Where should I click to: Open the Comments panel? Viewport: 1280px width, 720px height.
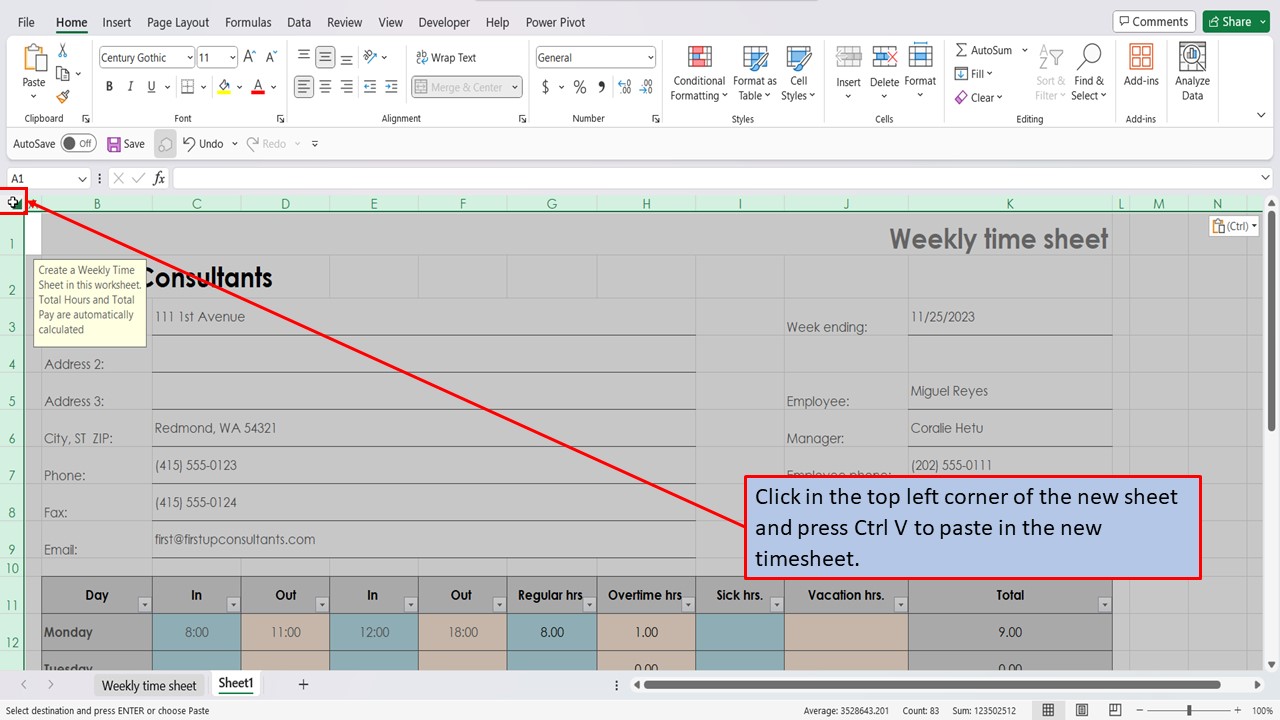click(x=1154, y=20)
